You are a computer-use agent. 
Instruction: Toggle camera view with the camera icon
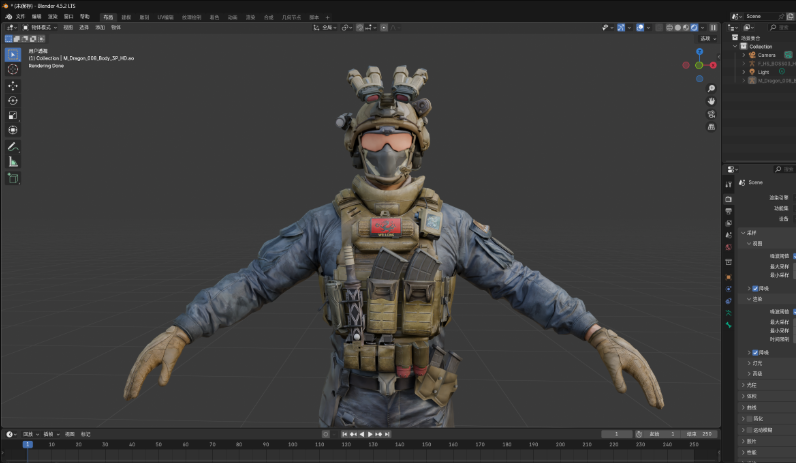[711, 114]
